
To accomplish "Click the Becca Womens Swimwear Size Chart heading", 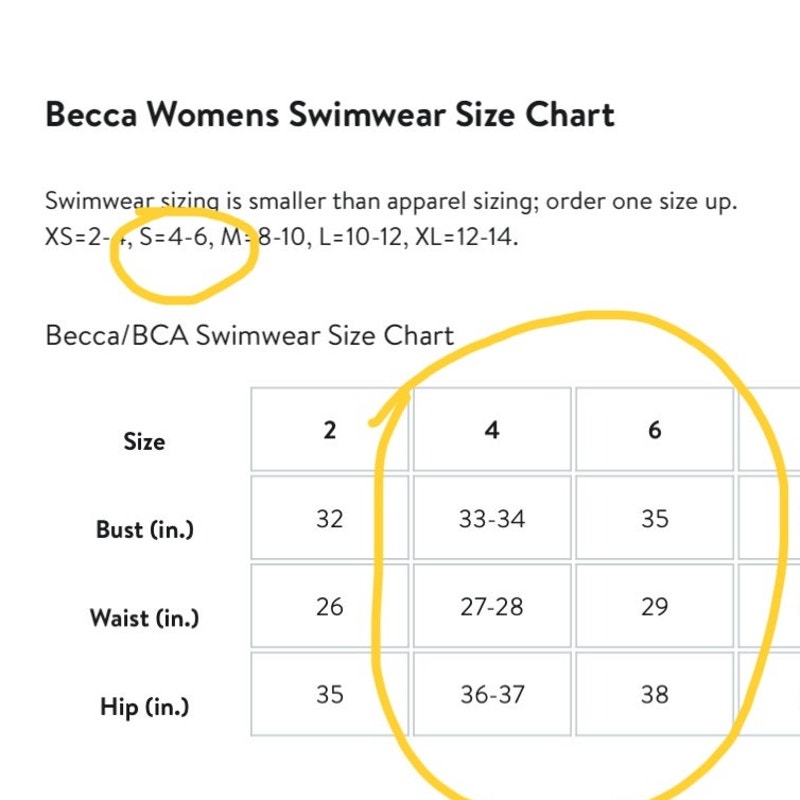I will 330,114.
